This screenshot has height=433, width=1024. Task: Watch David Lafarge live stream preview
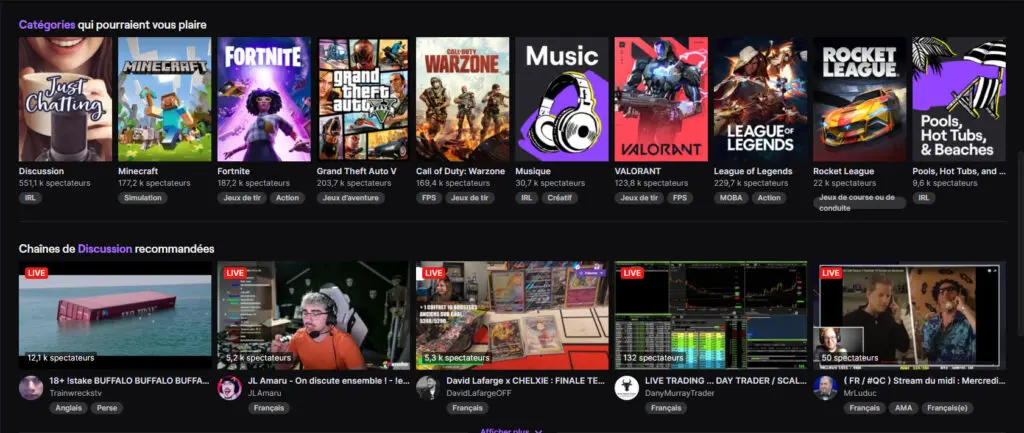512,315
